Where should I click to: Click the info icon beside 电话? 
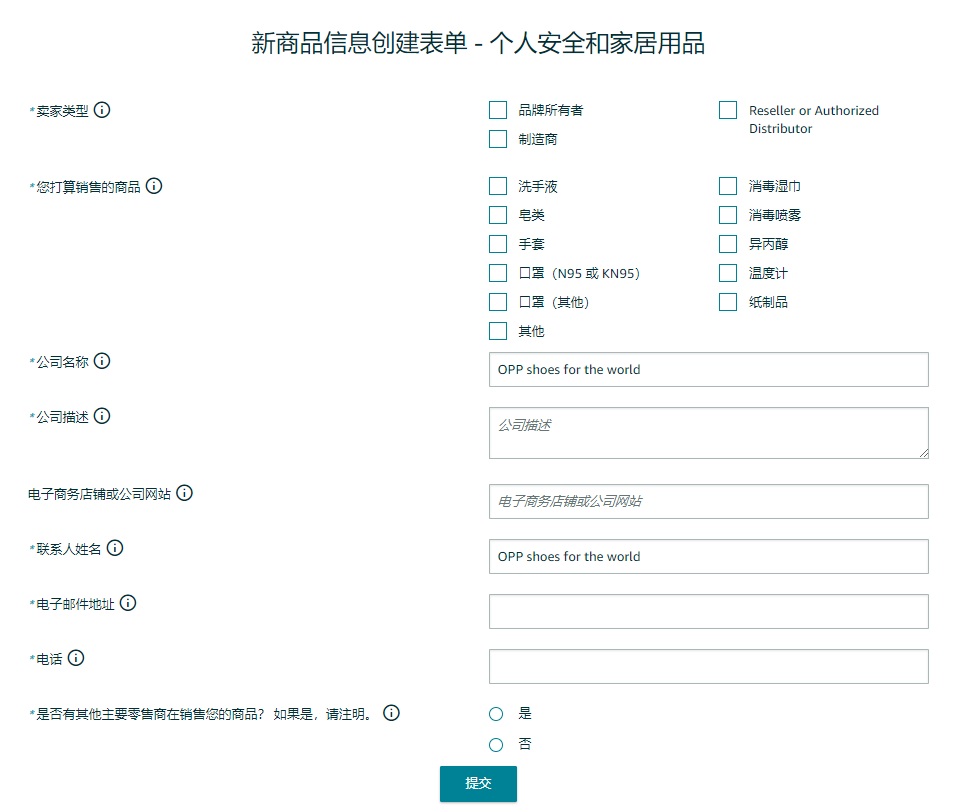(75, 658)
